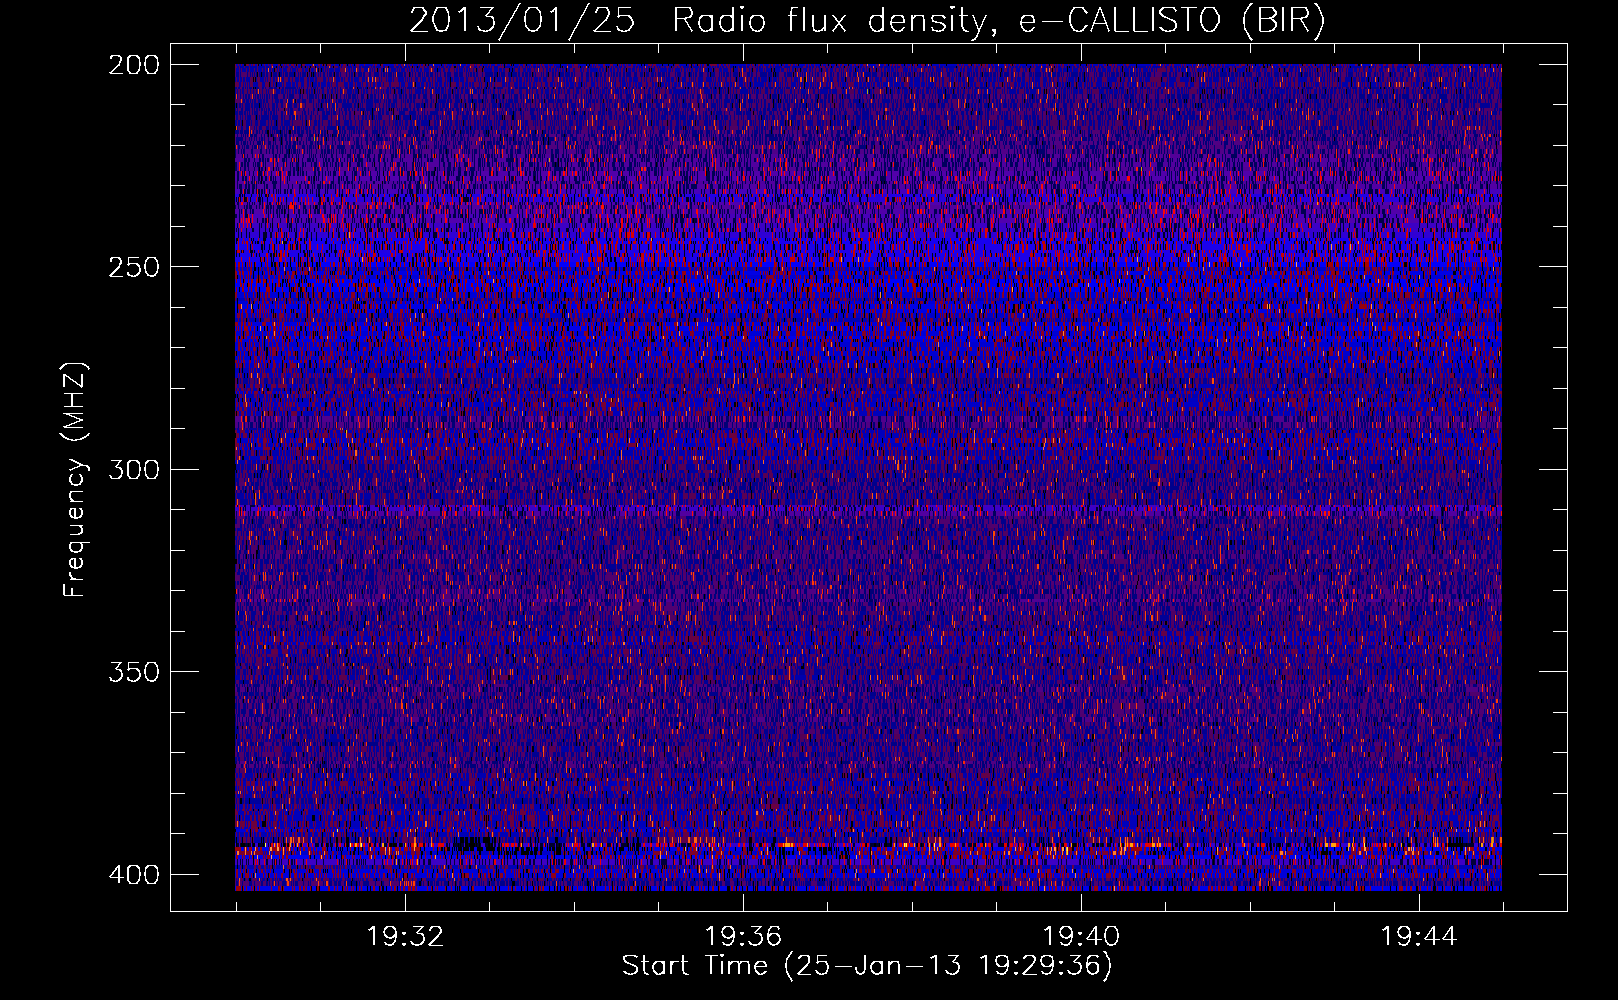This screenshot has height=1000, width=1618.
Task: Click the 400 frequency tick label
Action: [x=133, y=875]
